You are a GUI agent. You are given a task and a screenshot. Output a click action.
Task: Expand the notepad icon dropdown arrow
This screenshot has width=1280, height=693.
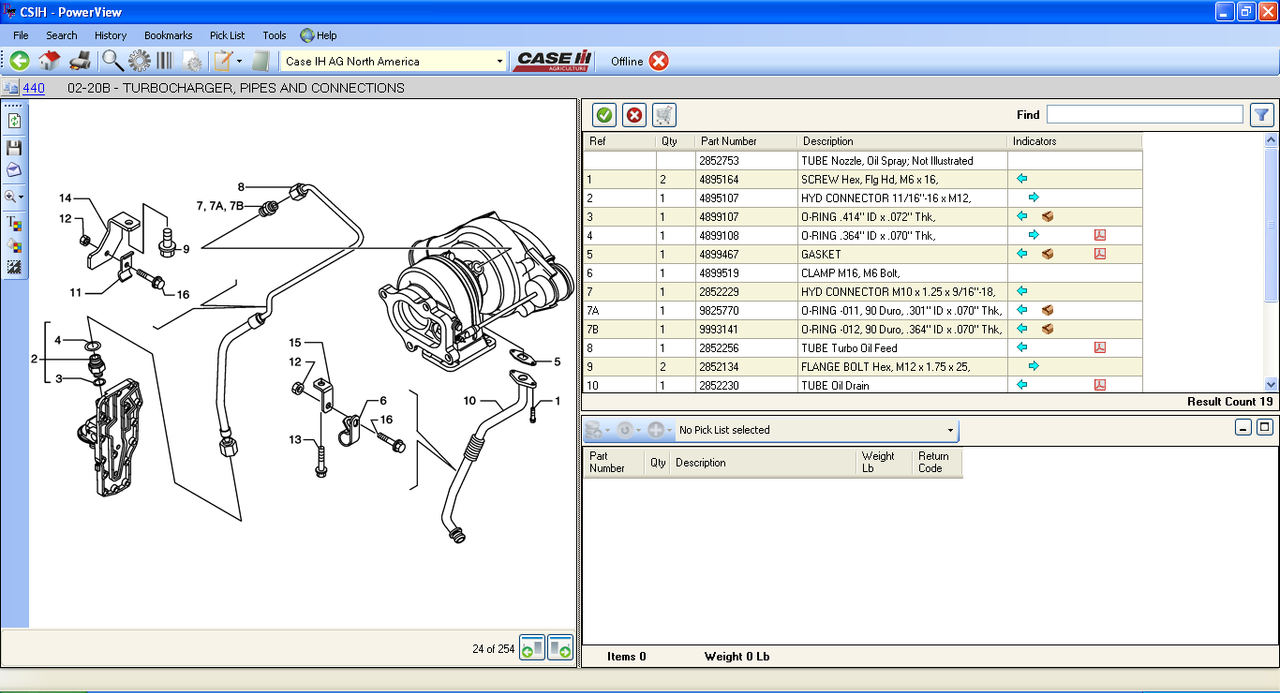[239, 61]
